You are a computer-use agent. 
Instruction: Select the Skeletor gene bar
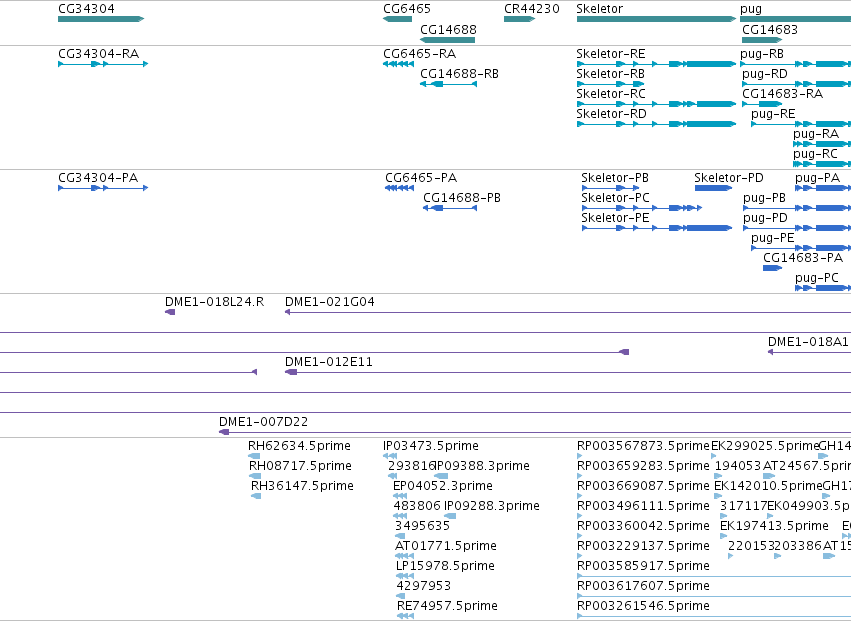656,19
